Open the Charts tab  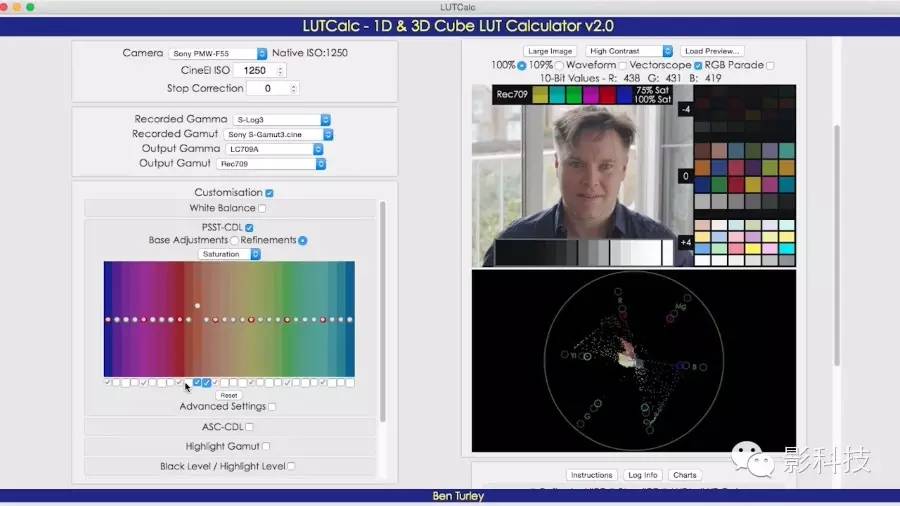[x=685, y=475]
